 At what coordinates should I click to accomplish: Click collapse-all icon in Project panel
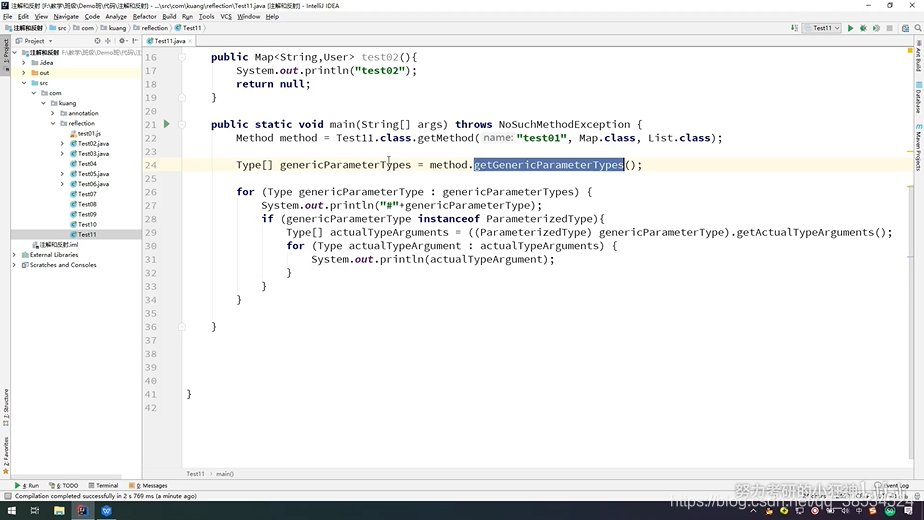[108, 41]
